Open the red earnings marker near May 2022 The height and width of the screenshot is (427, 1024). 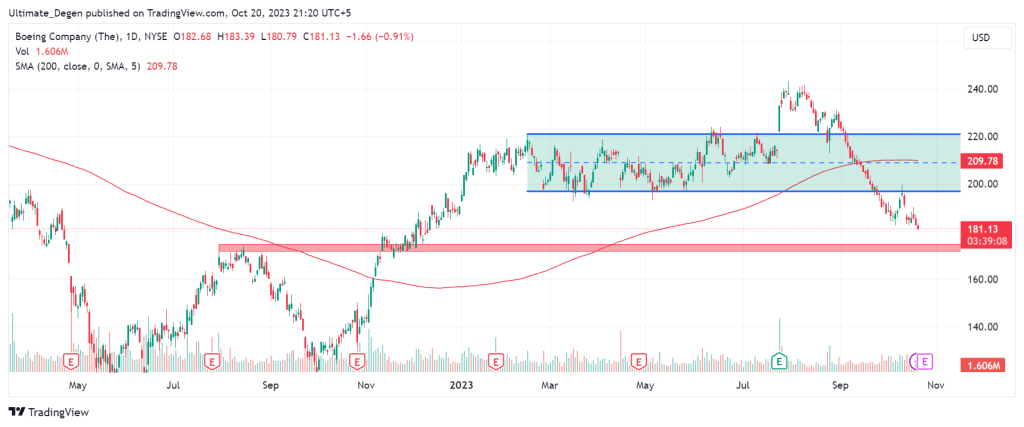(x=71, y=360)
